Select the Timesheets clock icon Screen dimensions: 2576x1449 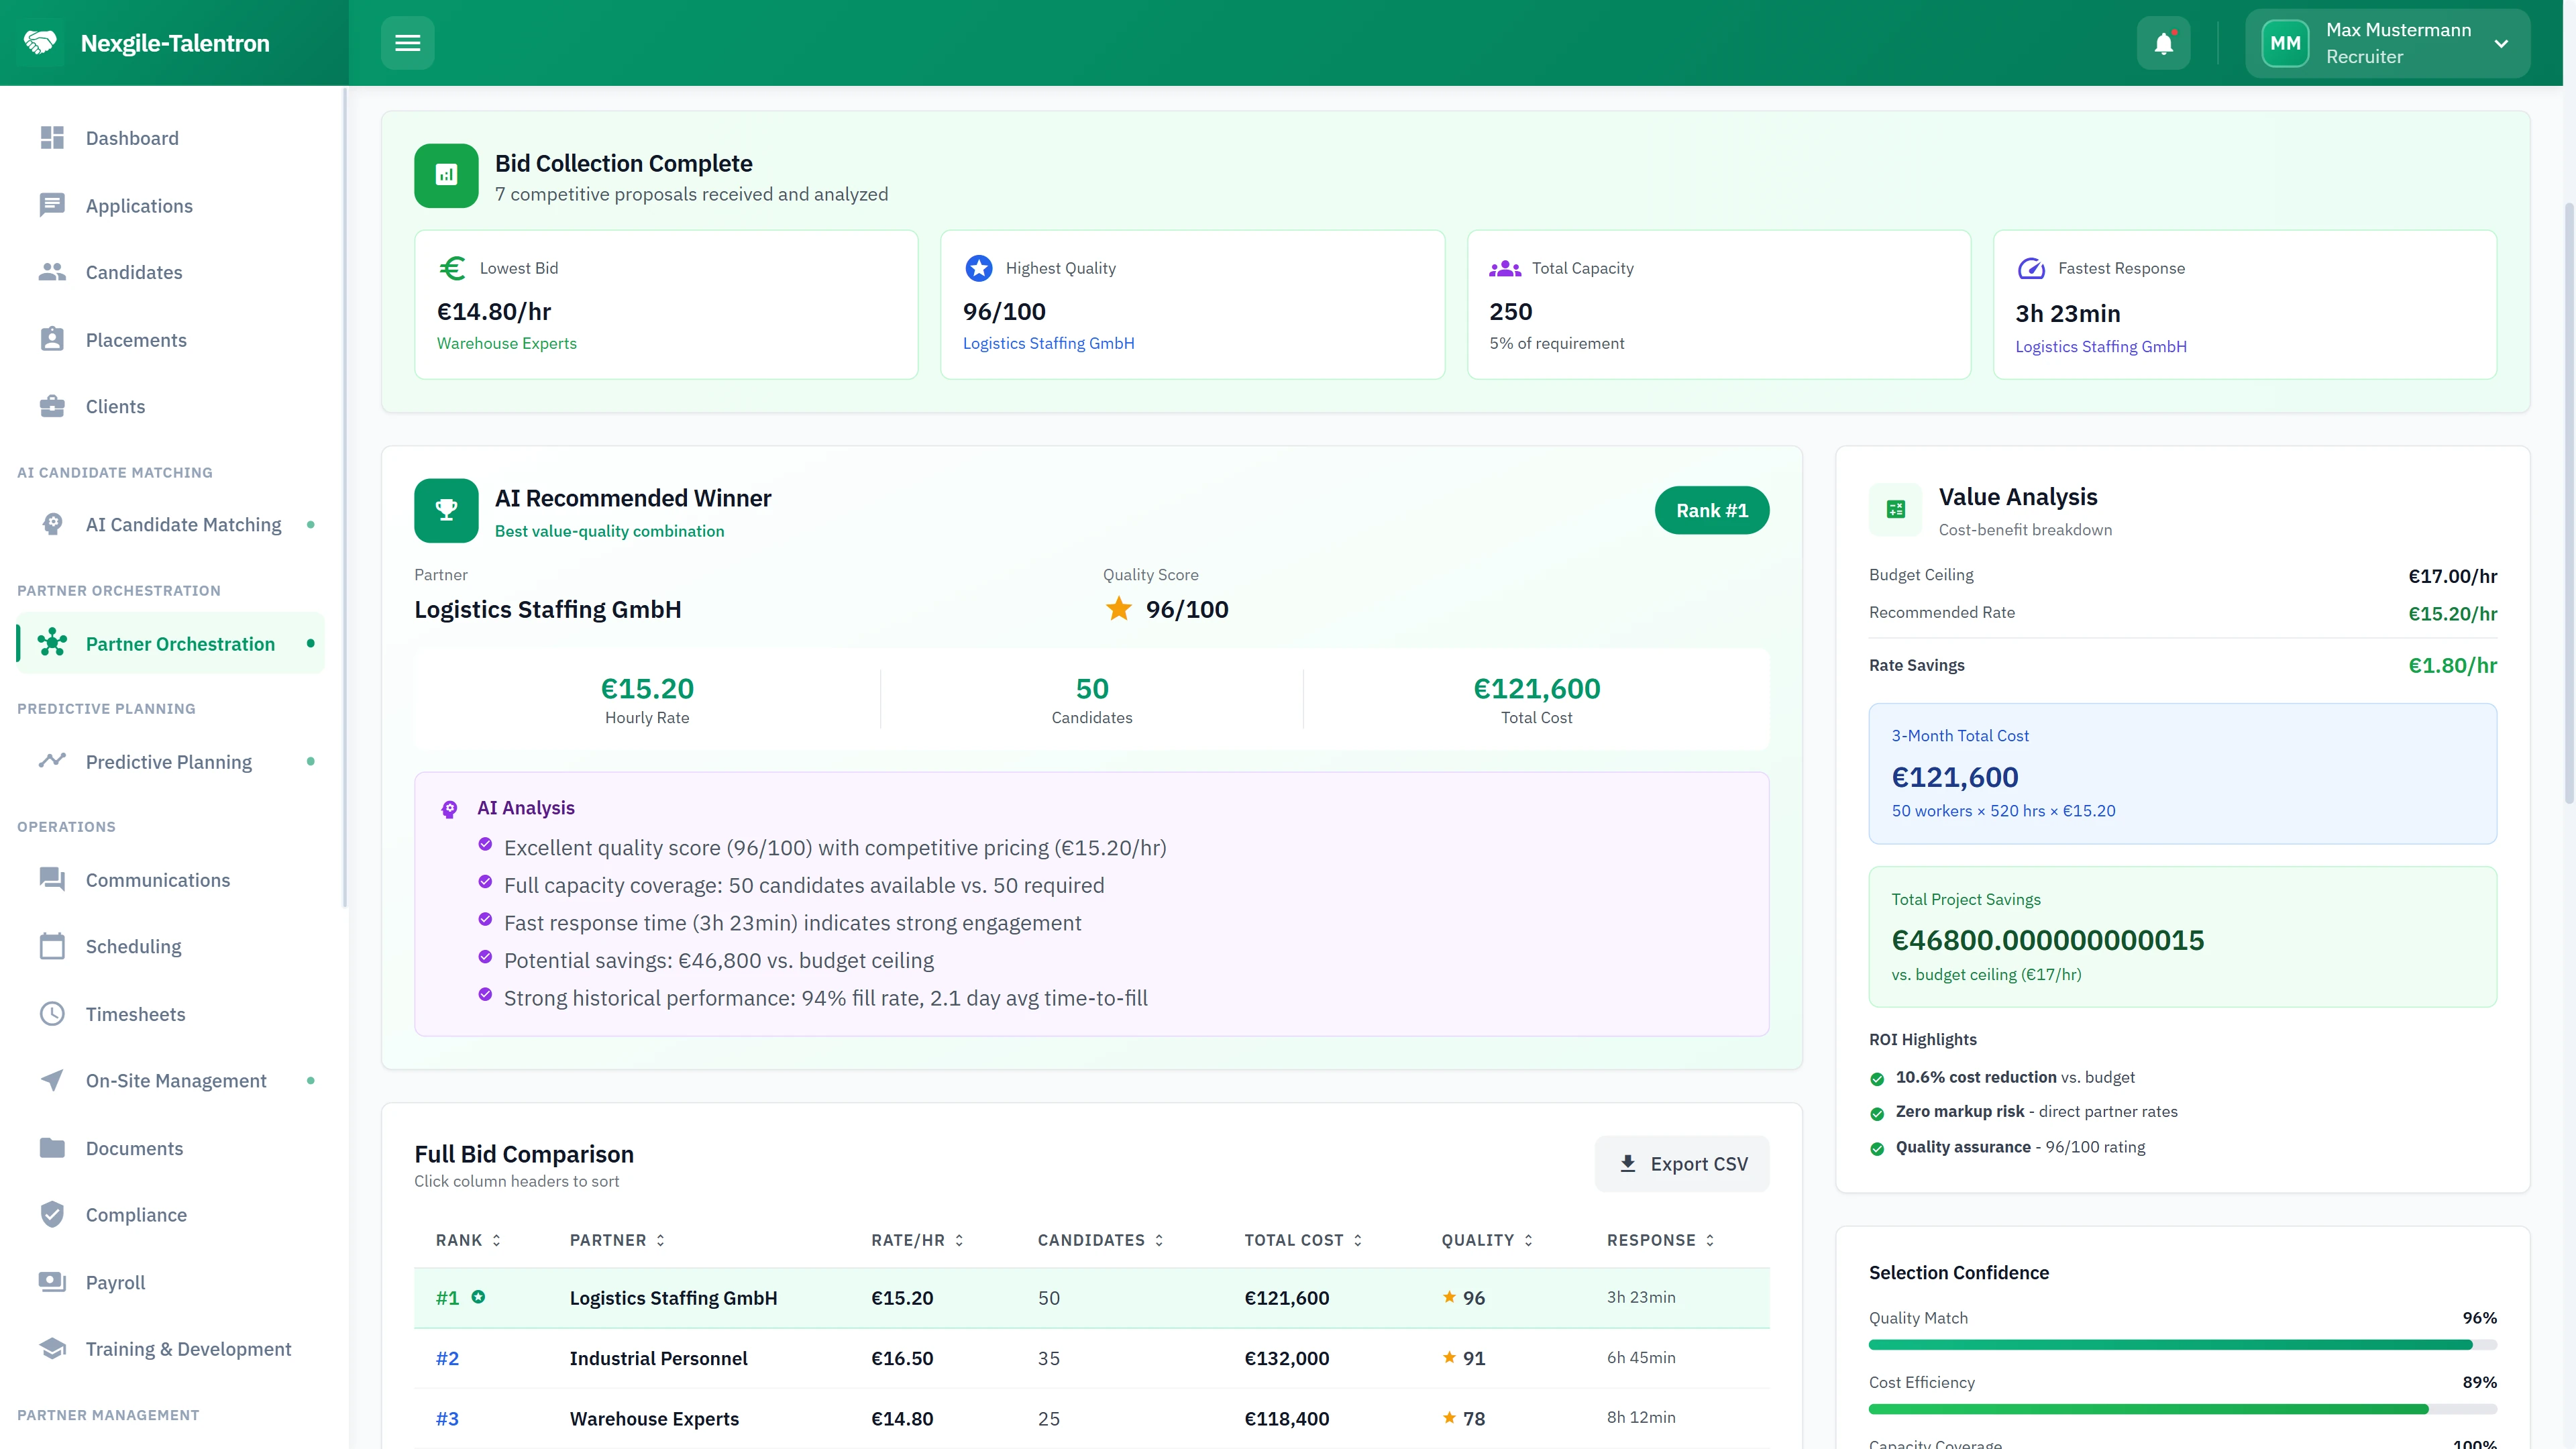click(52, 1013)
